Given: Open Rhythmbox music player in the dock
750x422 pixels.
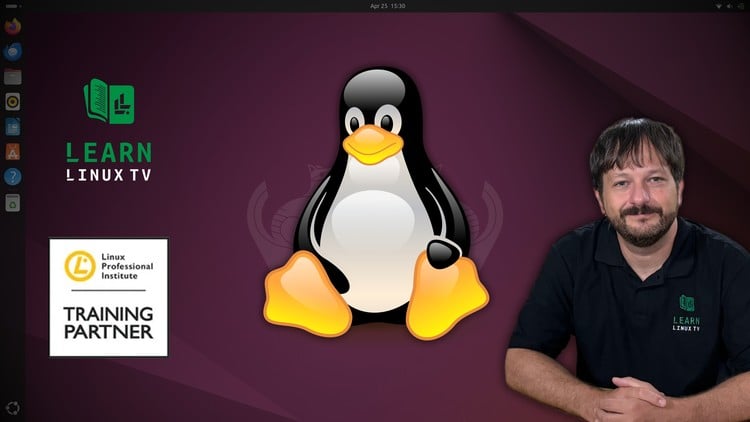Looking at the screenshot, I should click(x=13, y=101).
